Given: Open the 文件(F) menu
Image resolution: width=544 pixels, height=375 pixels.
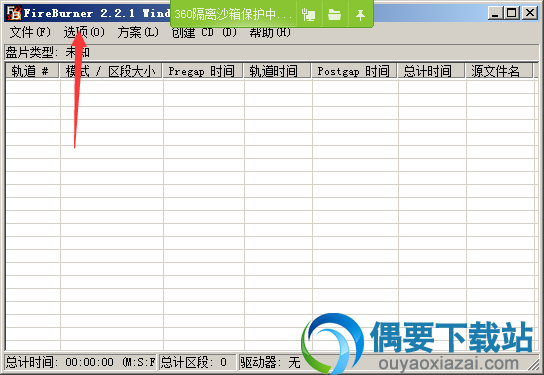Looking at the screenshot, I should click(x=30, y=33).
